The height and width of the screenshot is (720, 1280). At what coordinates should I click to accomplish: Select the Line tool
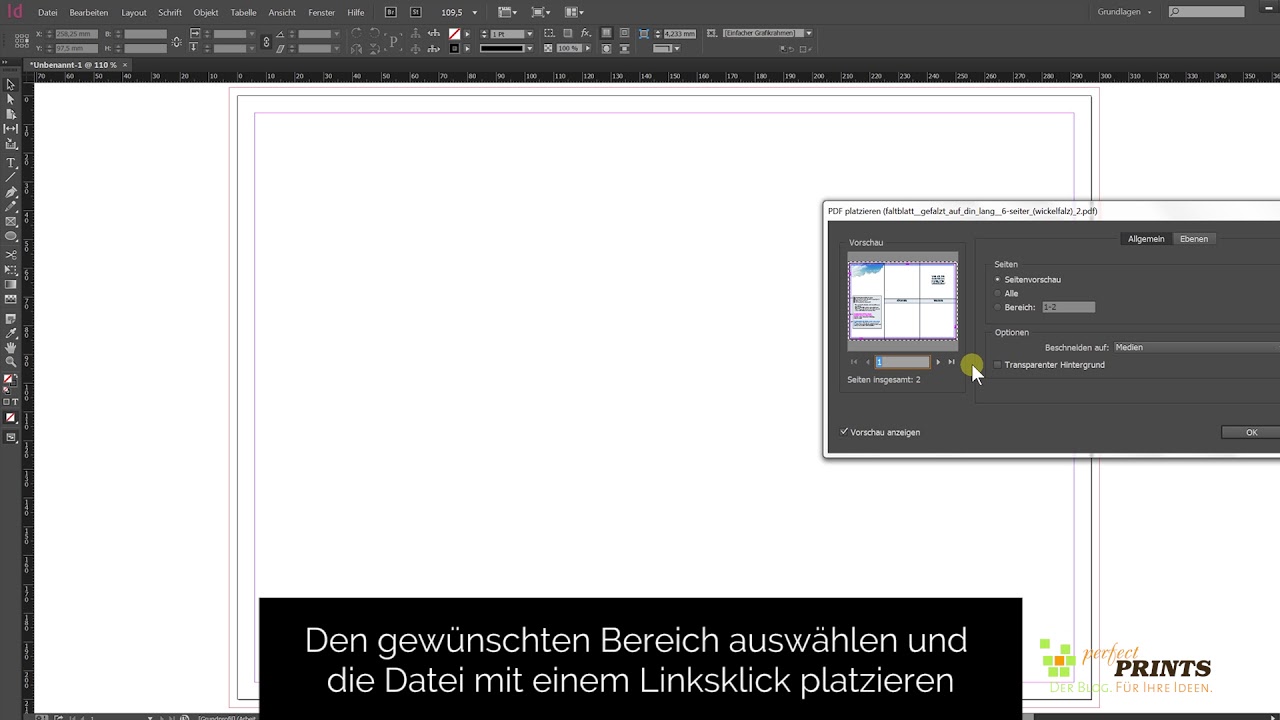pos(11,177)
